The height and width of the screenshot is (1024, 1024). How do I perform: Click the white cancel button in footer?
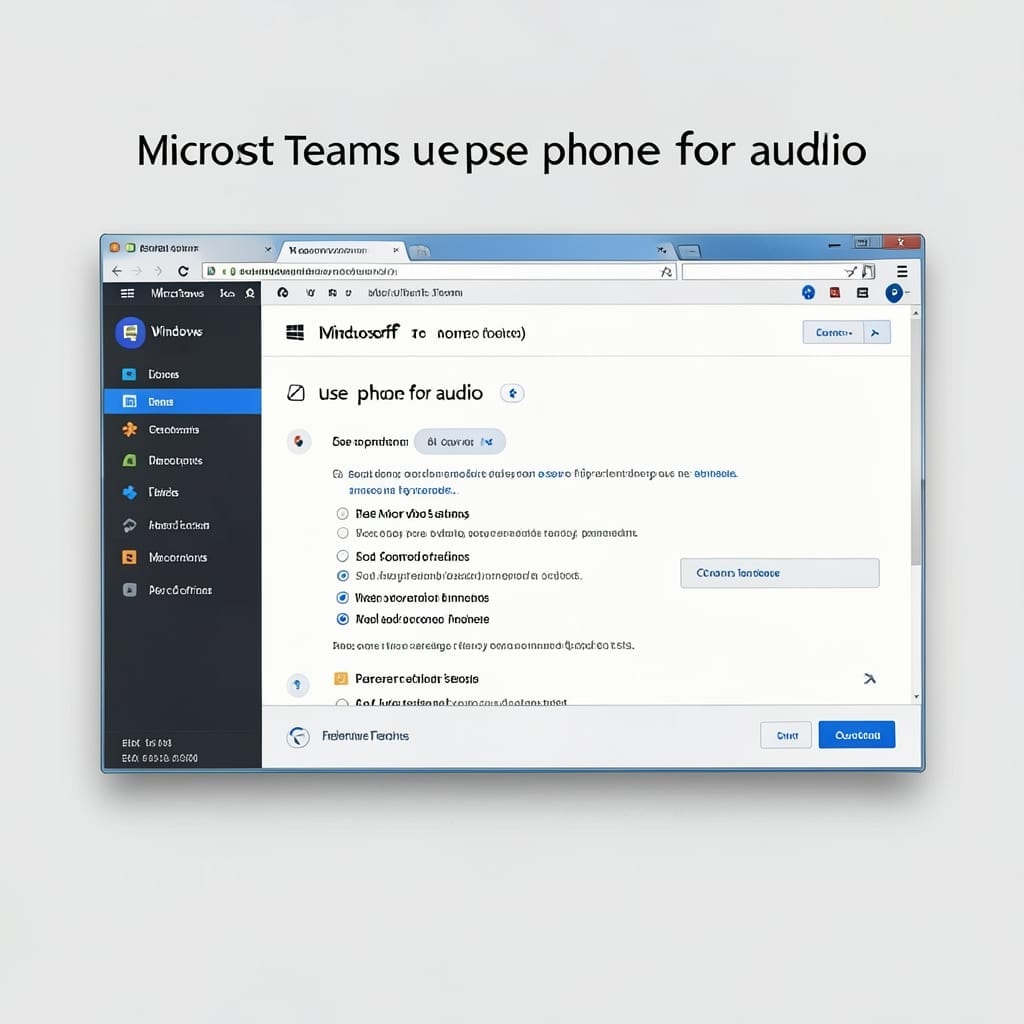pos(786,735)
